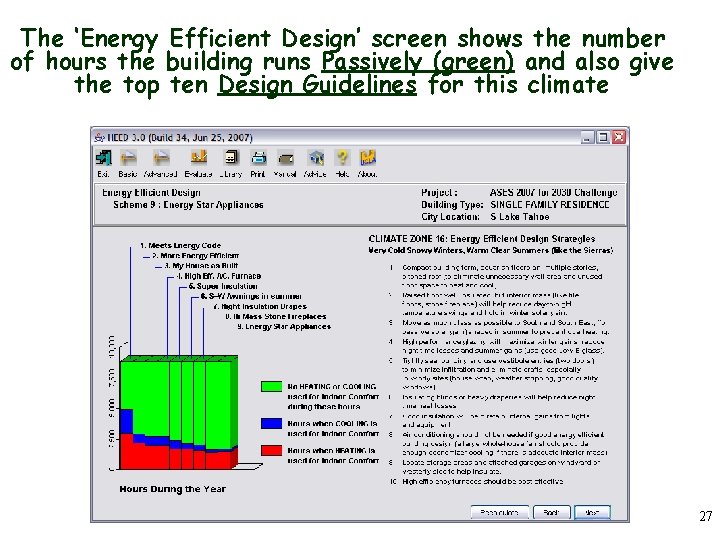
Task: Select scheme label '4. High Eff. AC, Furnace'
Action: click(219, 276)
